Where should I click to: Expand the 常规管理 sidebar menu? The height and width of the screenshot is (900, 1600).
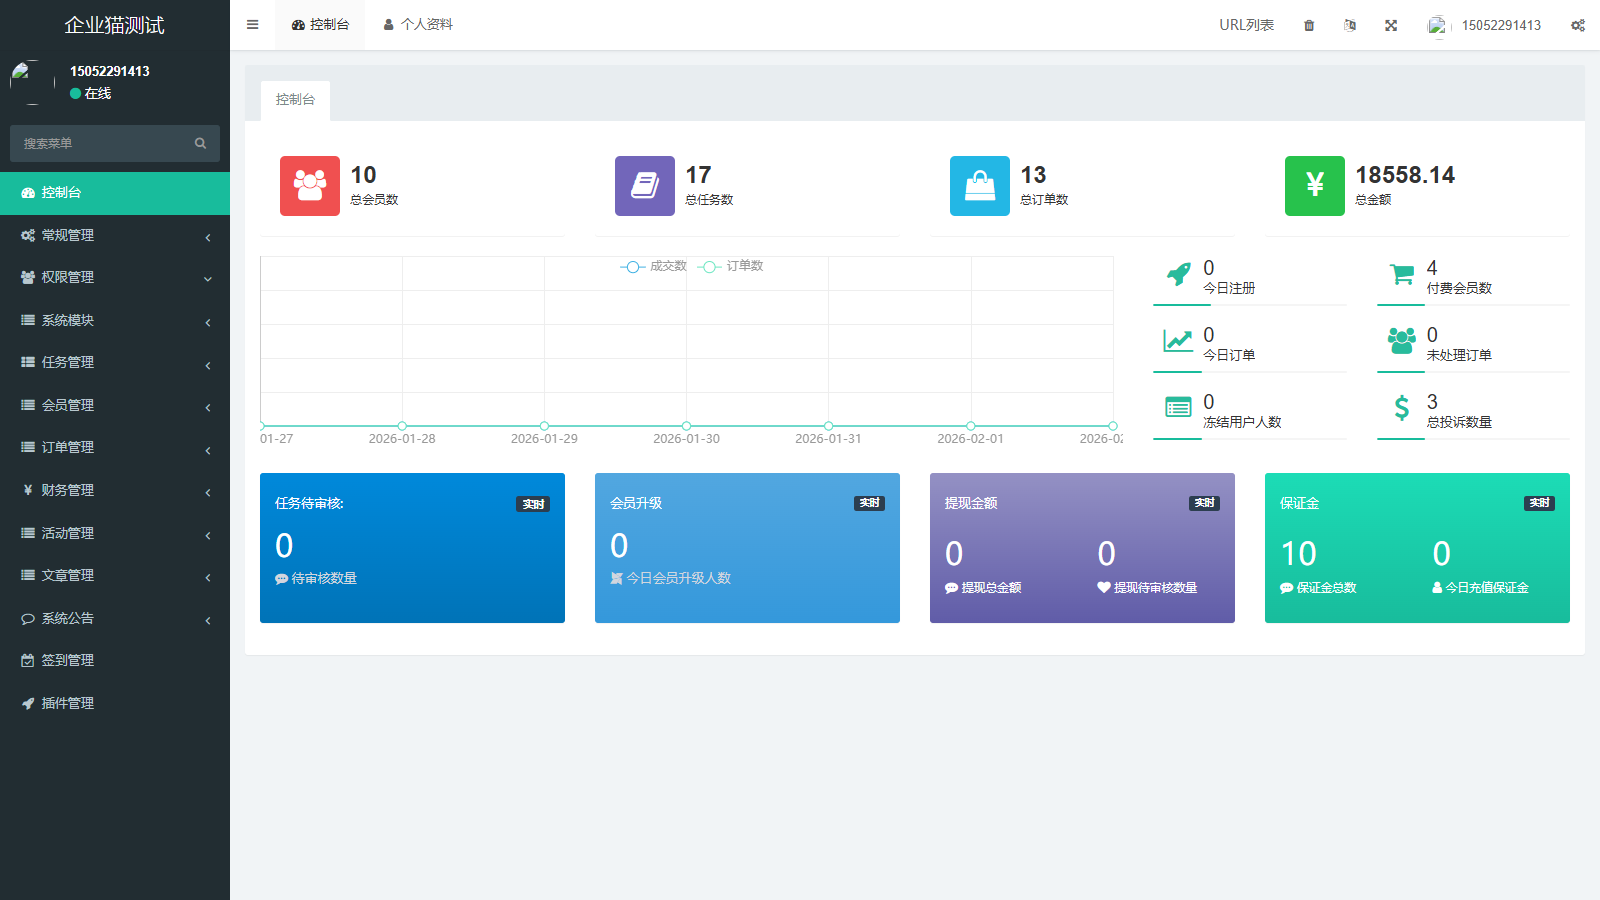115,235
